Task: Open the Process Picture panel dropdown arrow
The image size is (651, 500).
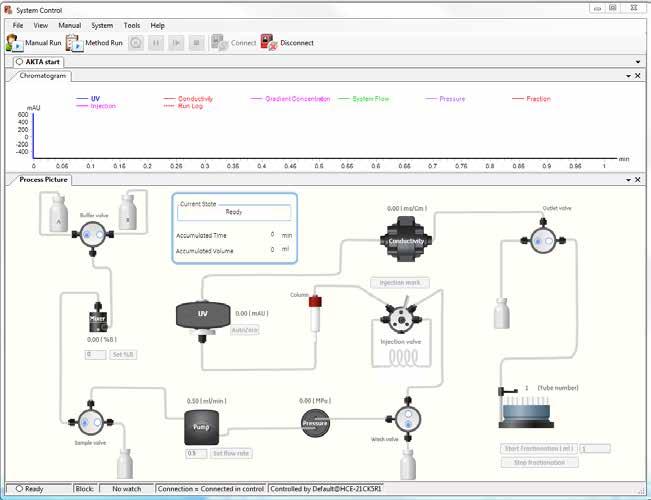Action: (x=628, y=180)
